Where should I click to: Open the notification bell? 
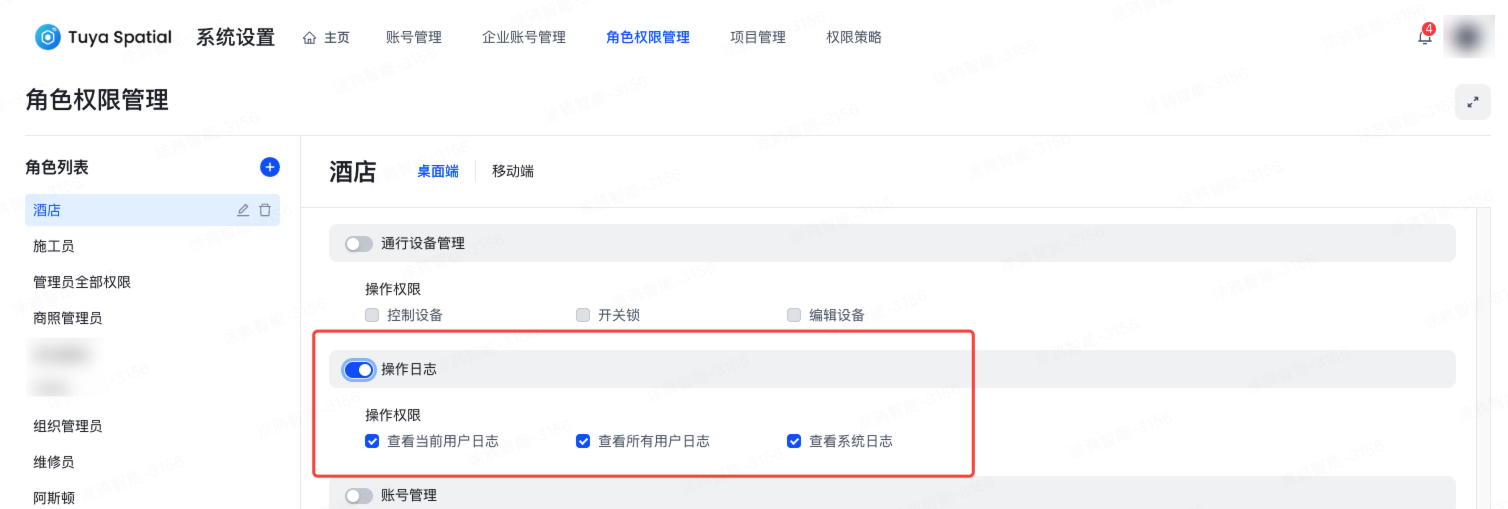[x=1425, y=38]
